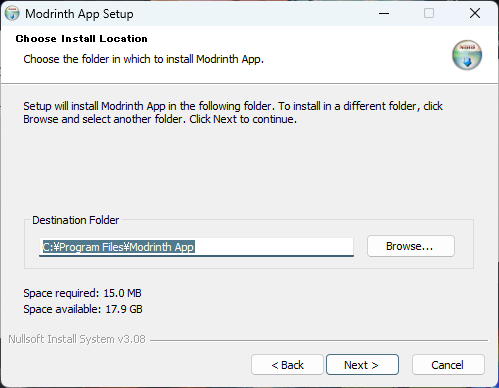Click the Nullsoft Install System v3.08 label
This screenshot has height=388, width=499.
click(77, 339)
